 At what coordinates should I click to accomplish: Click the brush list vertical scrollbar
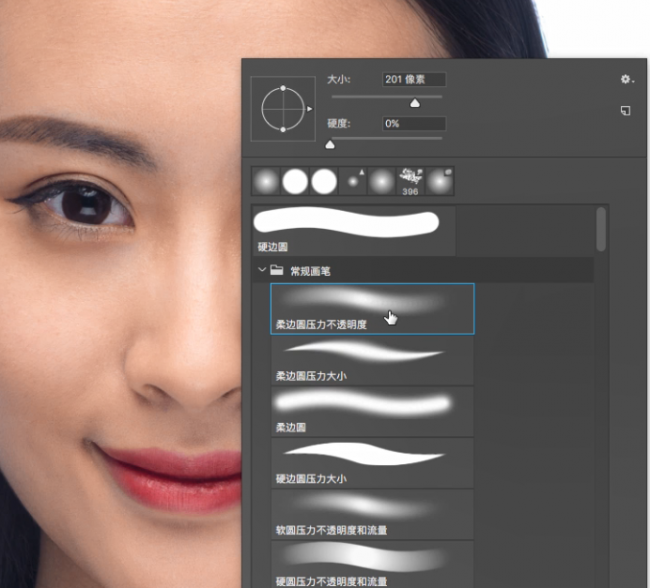point(601,229)
